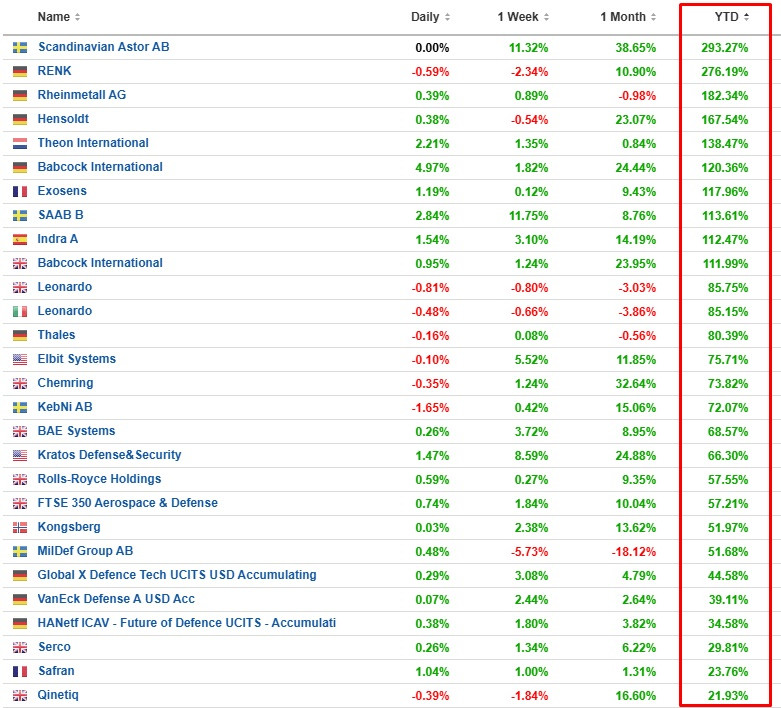Click German flag beside Rheinmetall AG
The width and height of the screenshot is (781, 708).
click(x=20, y=96)
